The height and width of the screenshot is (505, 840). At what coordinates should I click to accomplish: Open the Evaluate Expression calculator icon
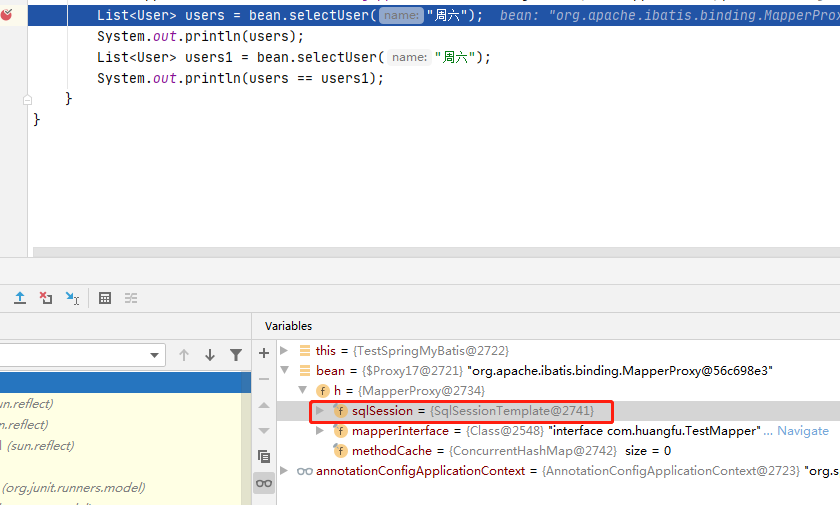tap(105, 298)
